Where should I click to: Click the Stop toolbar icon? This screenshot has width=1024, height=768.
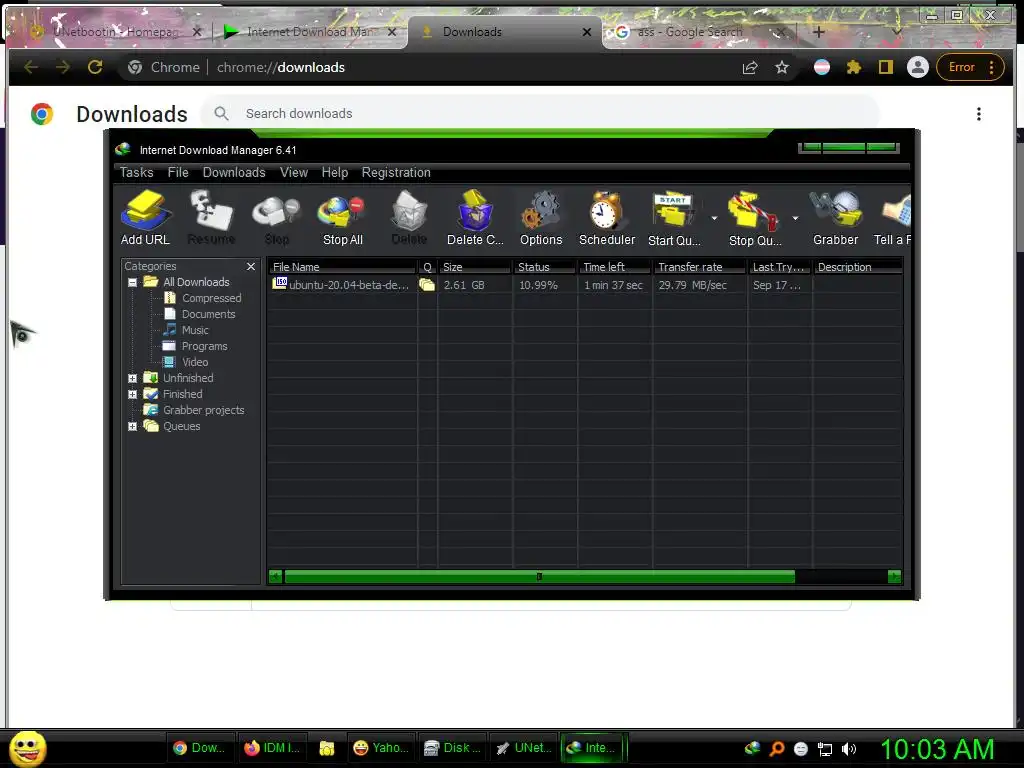tap(277, 217)
